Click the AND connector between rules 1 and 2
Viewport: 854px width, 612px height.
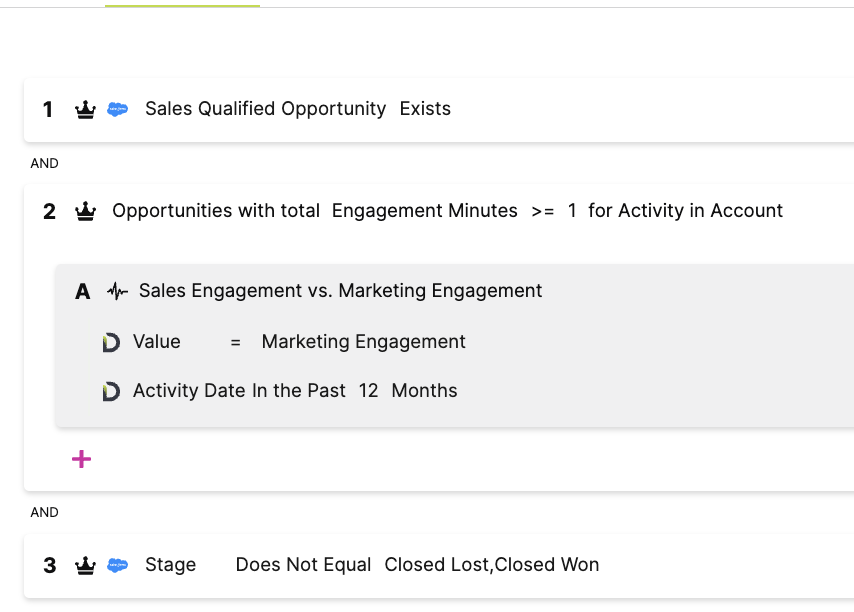[x=44, y=163]
